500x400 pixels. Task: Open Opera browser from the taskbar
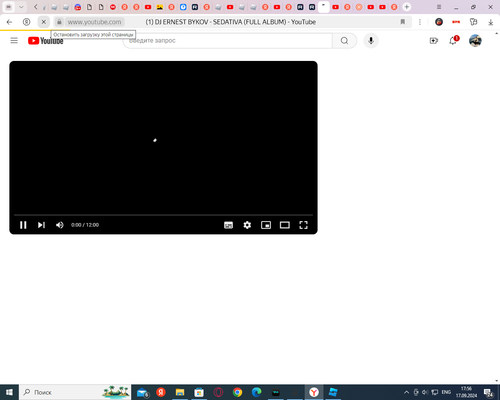tap(218, 392)
